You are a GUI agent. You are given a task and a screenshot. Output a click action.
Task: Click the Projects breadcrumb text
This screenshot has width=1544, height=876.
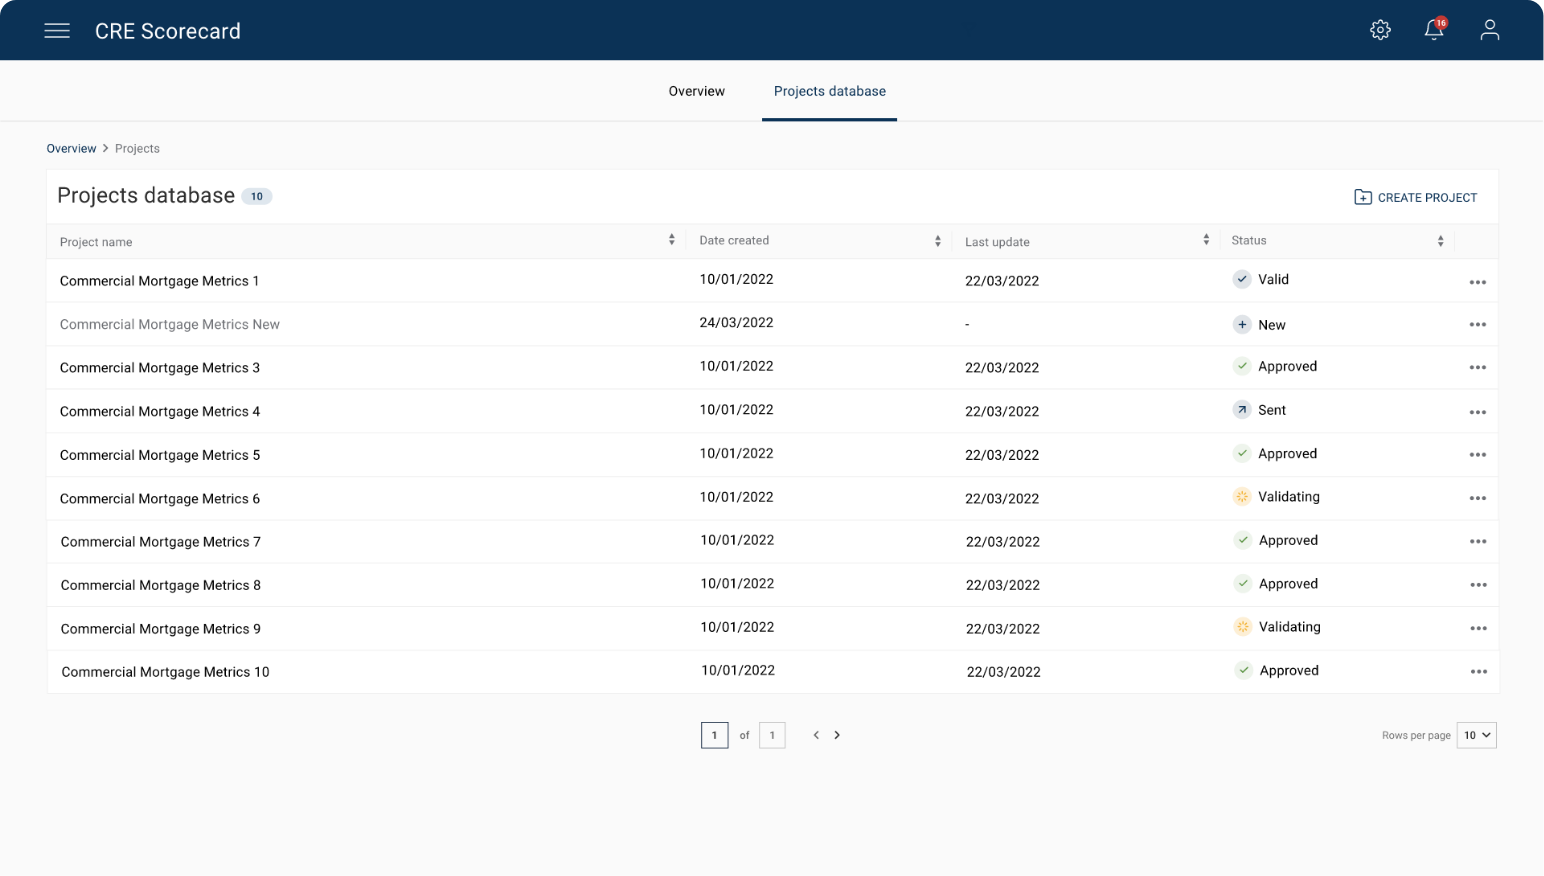(137, 148)
